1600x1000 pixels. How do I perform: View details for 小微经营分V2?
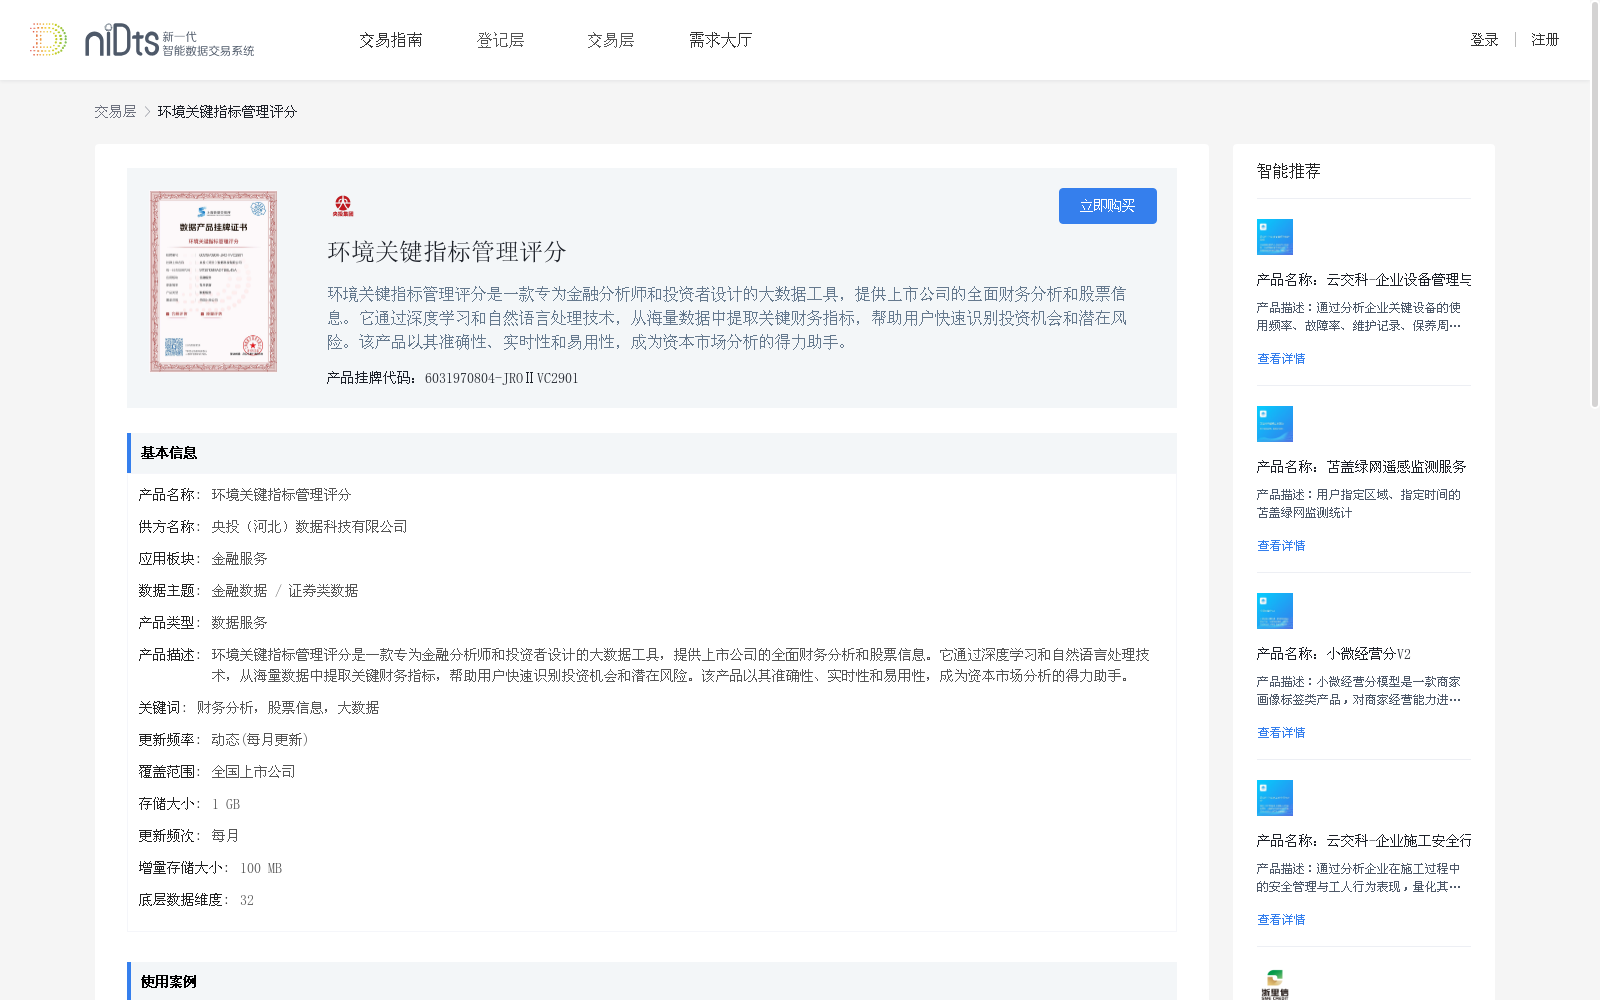click(x=1281, y=733)
